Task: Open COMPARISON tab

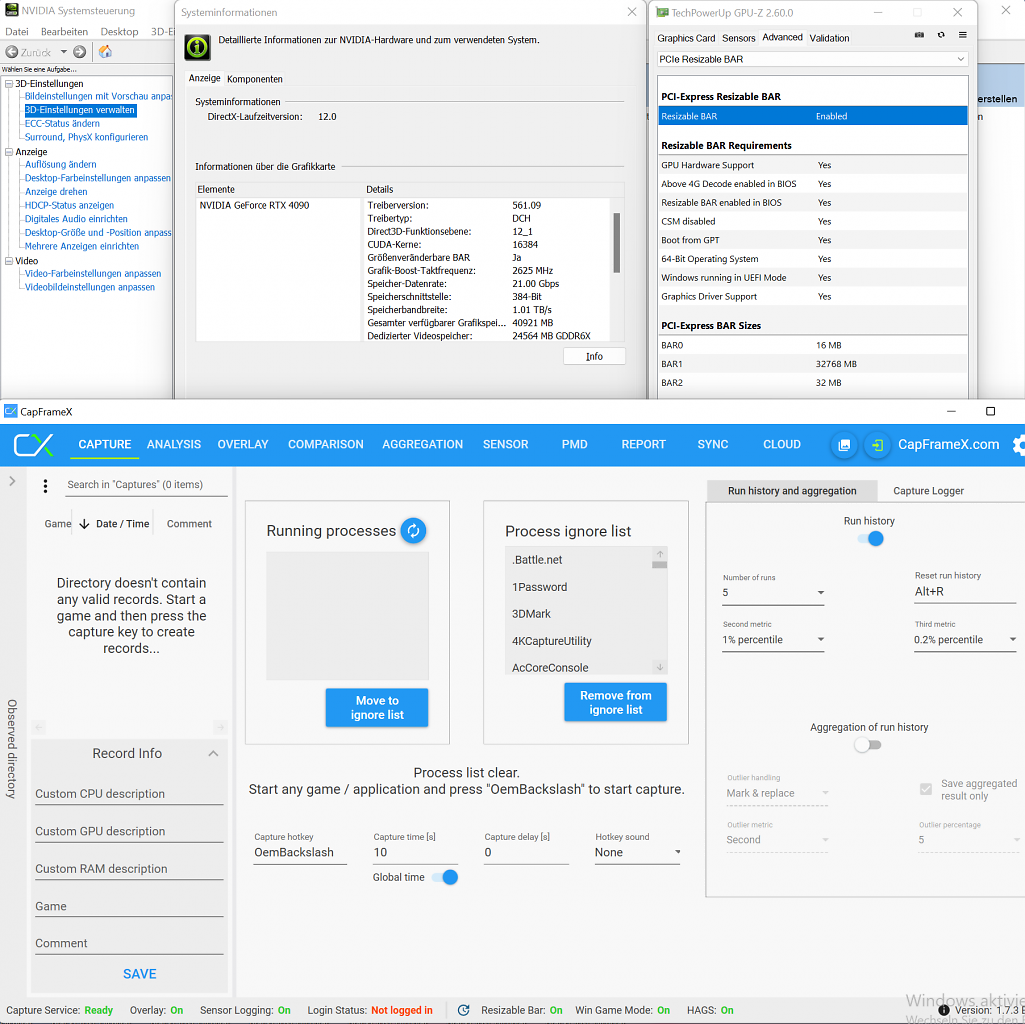Action: coord(326,445)
